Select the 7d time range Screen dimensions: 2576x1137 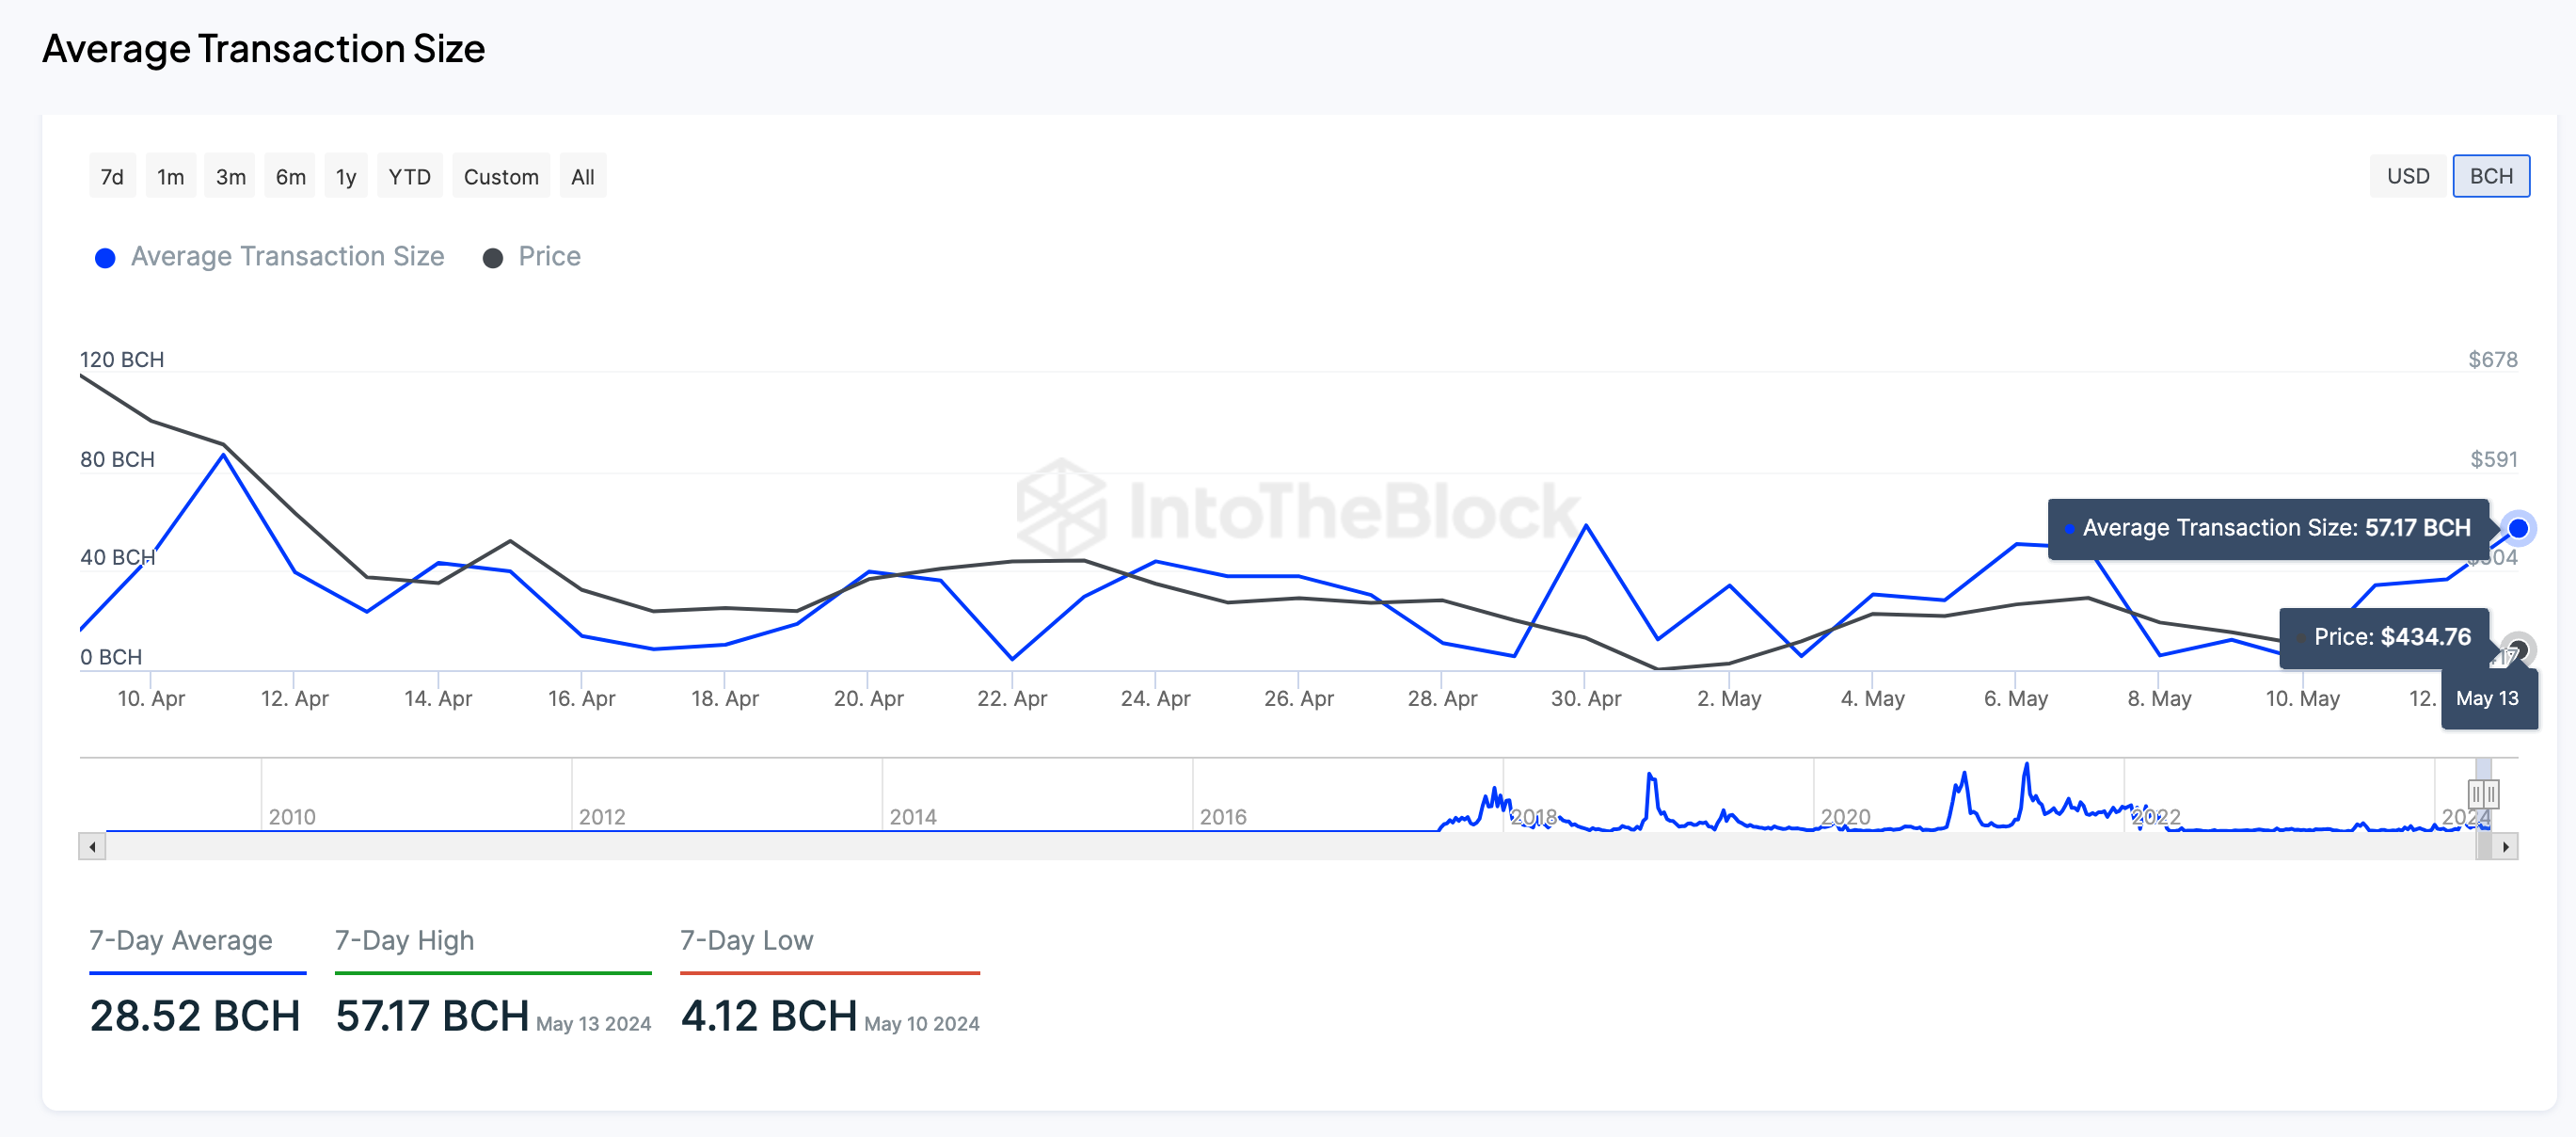(x=111, y=175)
